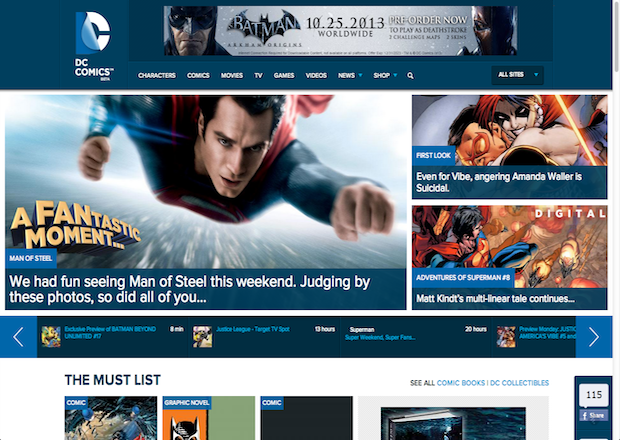
Task: Open the dark third Comic must-list cover
Action: coord(306,418)
